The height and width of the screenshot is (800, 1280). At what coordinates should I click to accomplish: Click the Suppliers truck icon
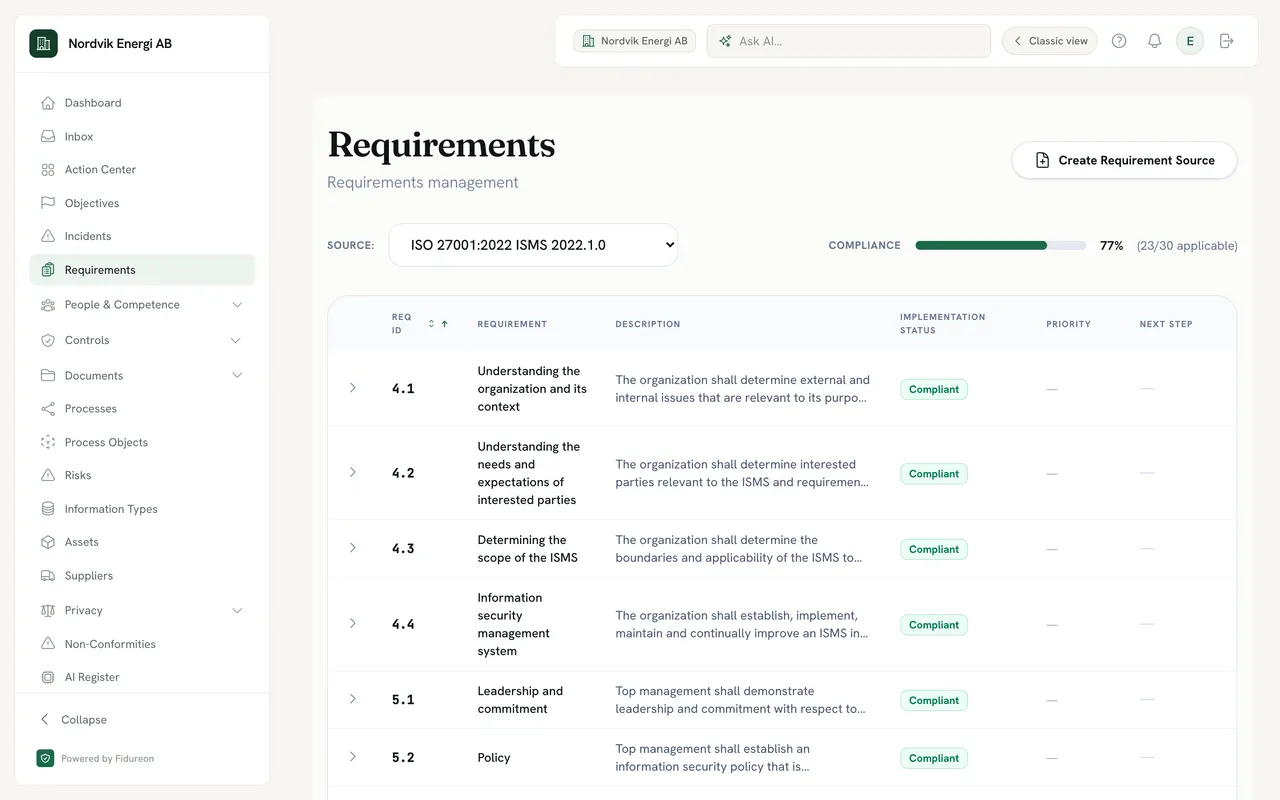[47, 576]
